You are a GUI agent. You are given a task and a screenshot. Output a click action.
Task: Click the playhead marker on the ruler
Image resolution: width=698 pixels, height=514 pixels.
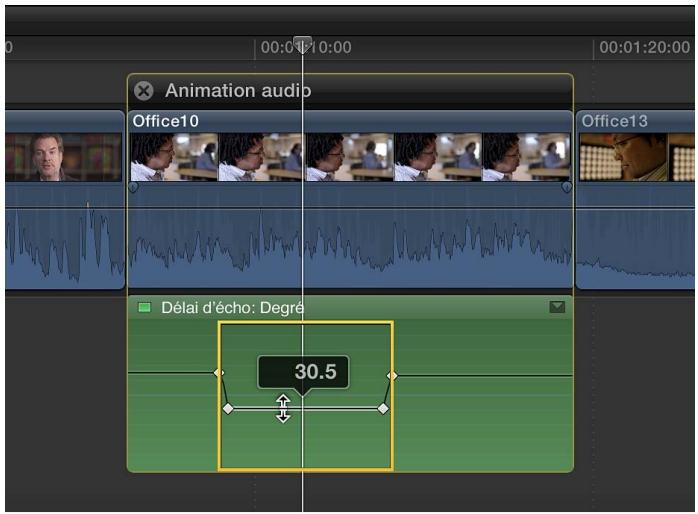[302, 45]
